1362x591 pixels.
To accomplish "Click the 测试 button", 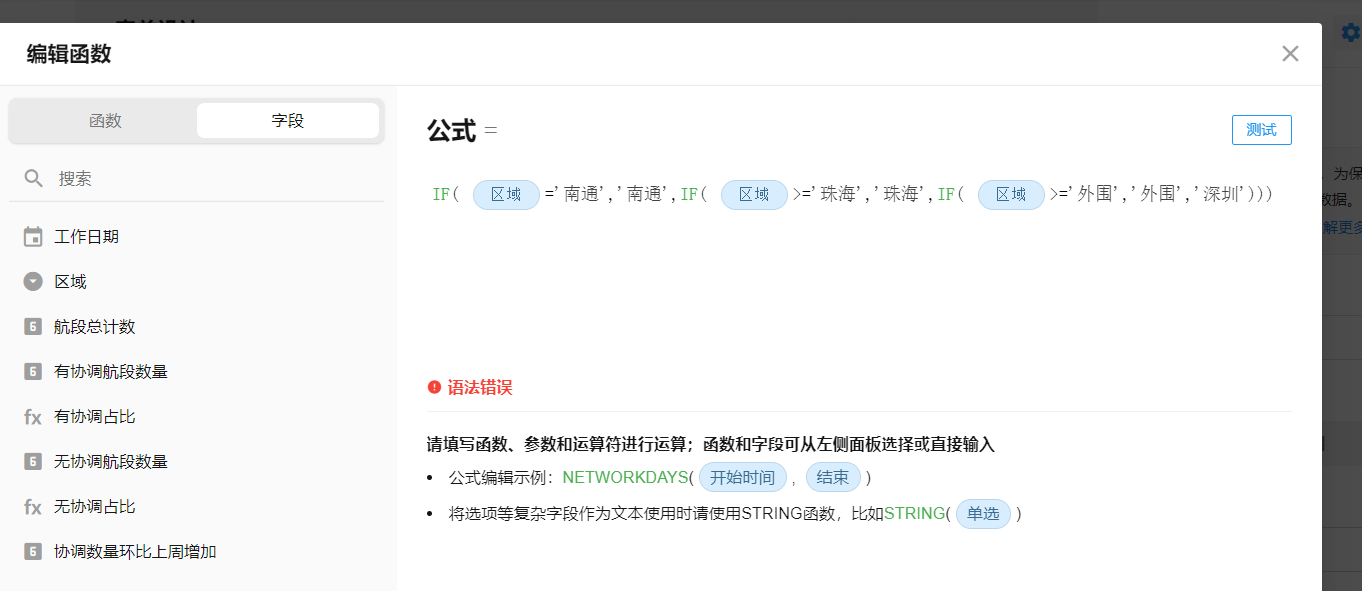I will [x=1261, y=129].
